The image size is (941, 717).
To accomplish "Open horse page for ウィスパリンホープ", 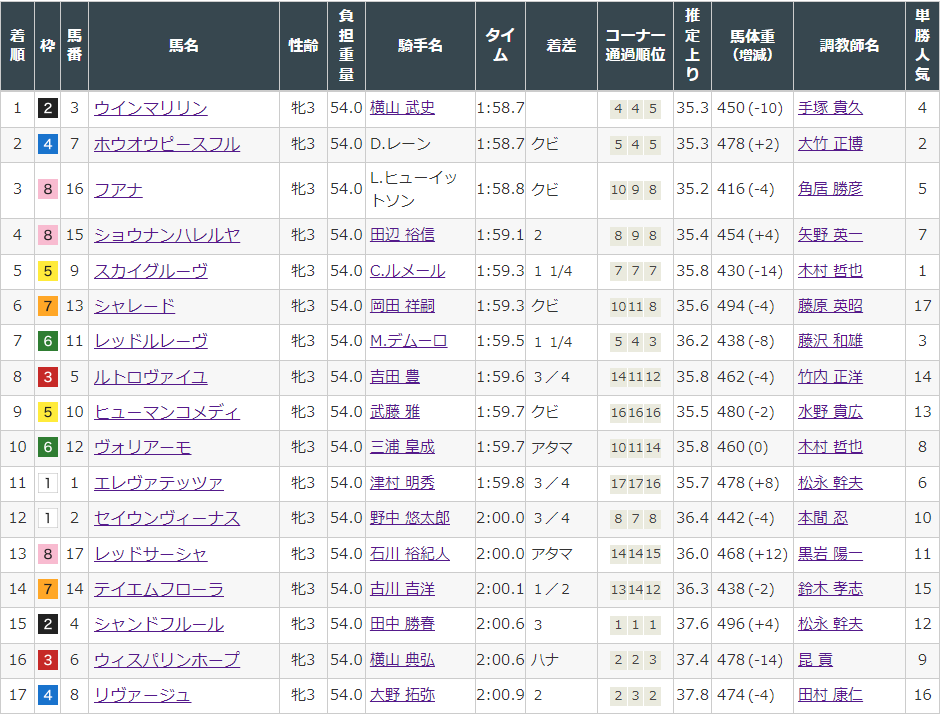I will point(167,660).
